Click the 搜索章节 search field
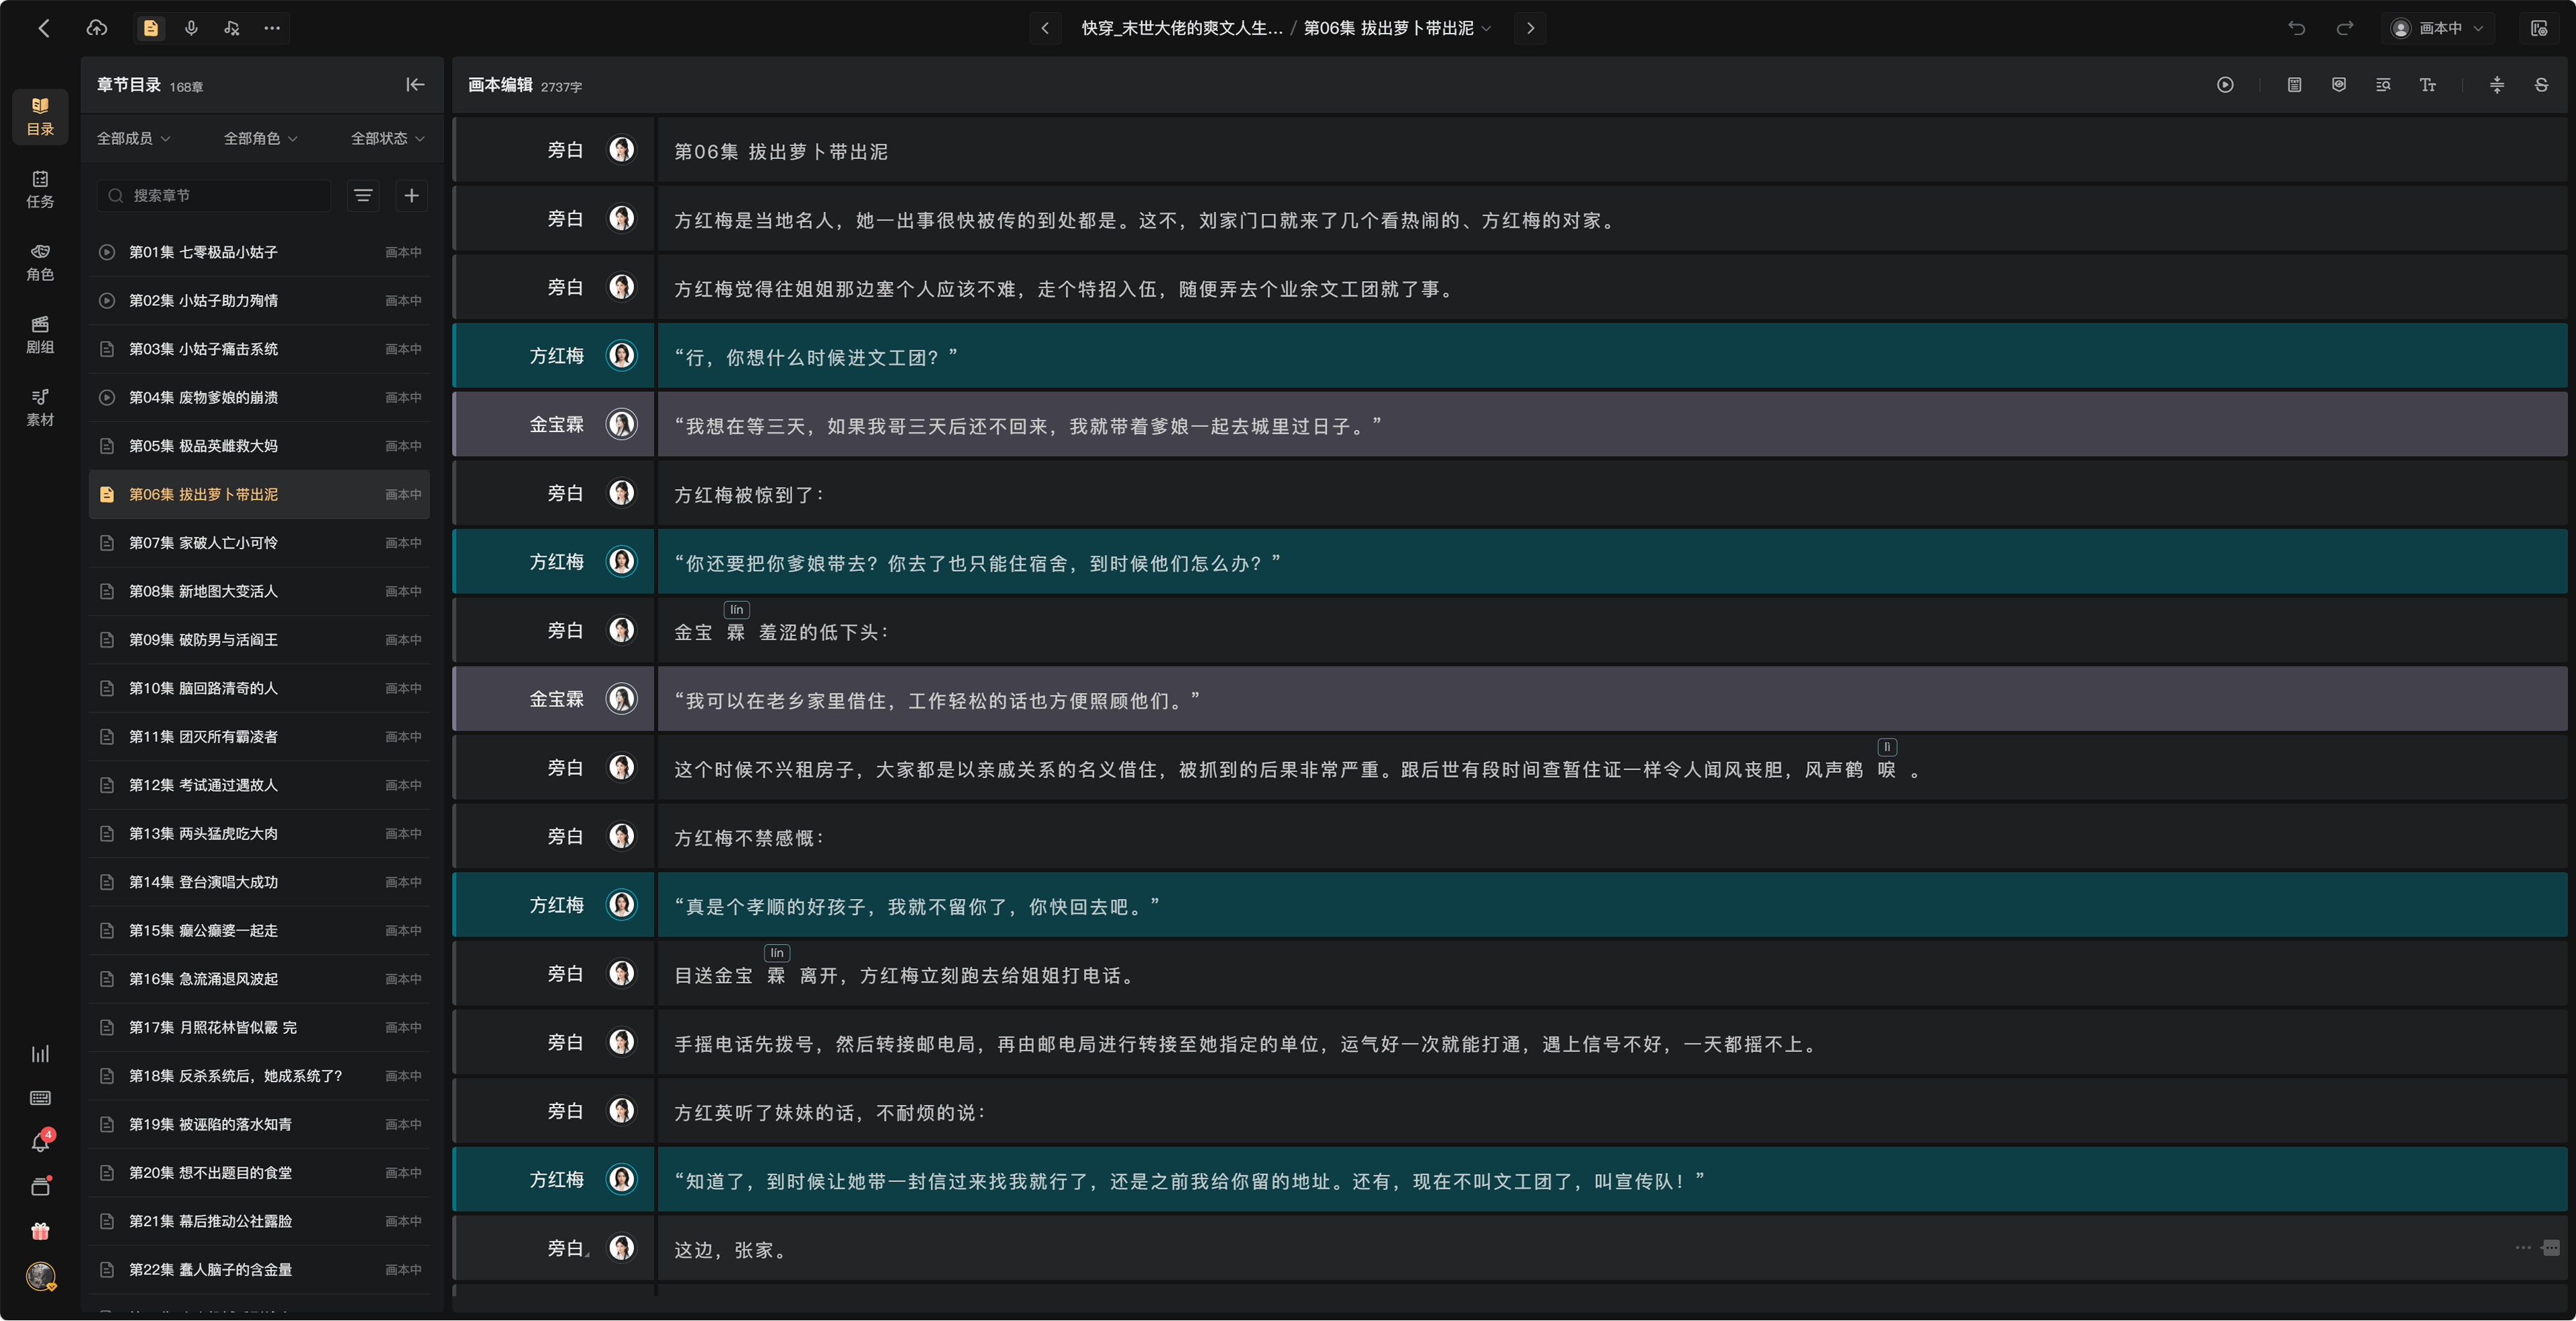The width and height of the screenshot is (2576, 1321). click(x=214, y=195)
